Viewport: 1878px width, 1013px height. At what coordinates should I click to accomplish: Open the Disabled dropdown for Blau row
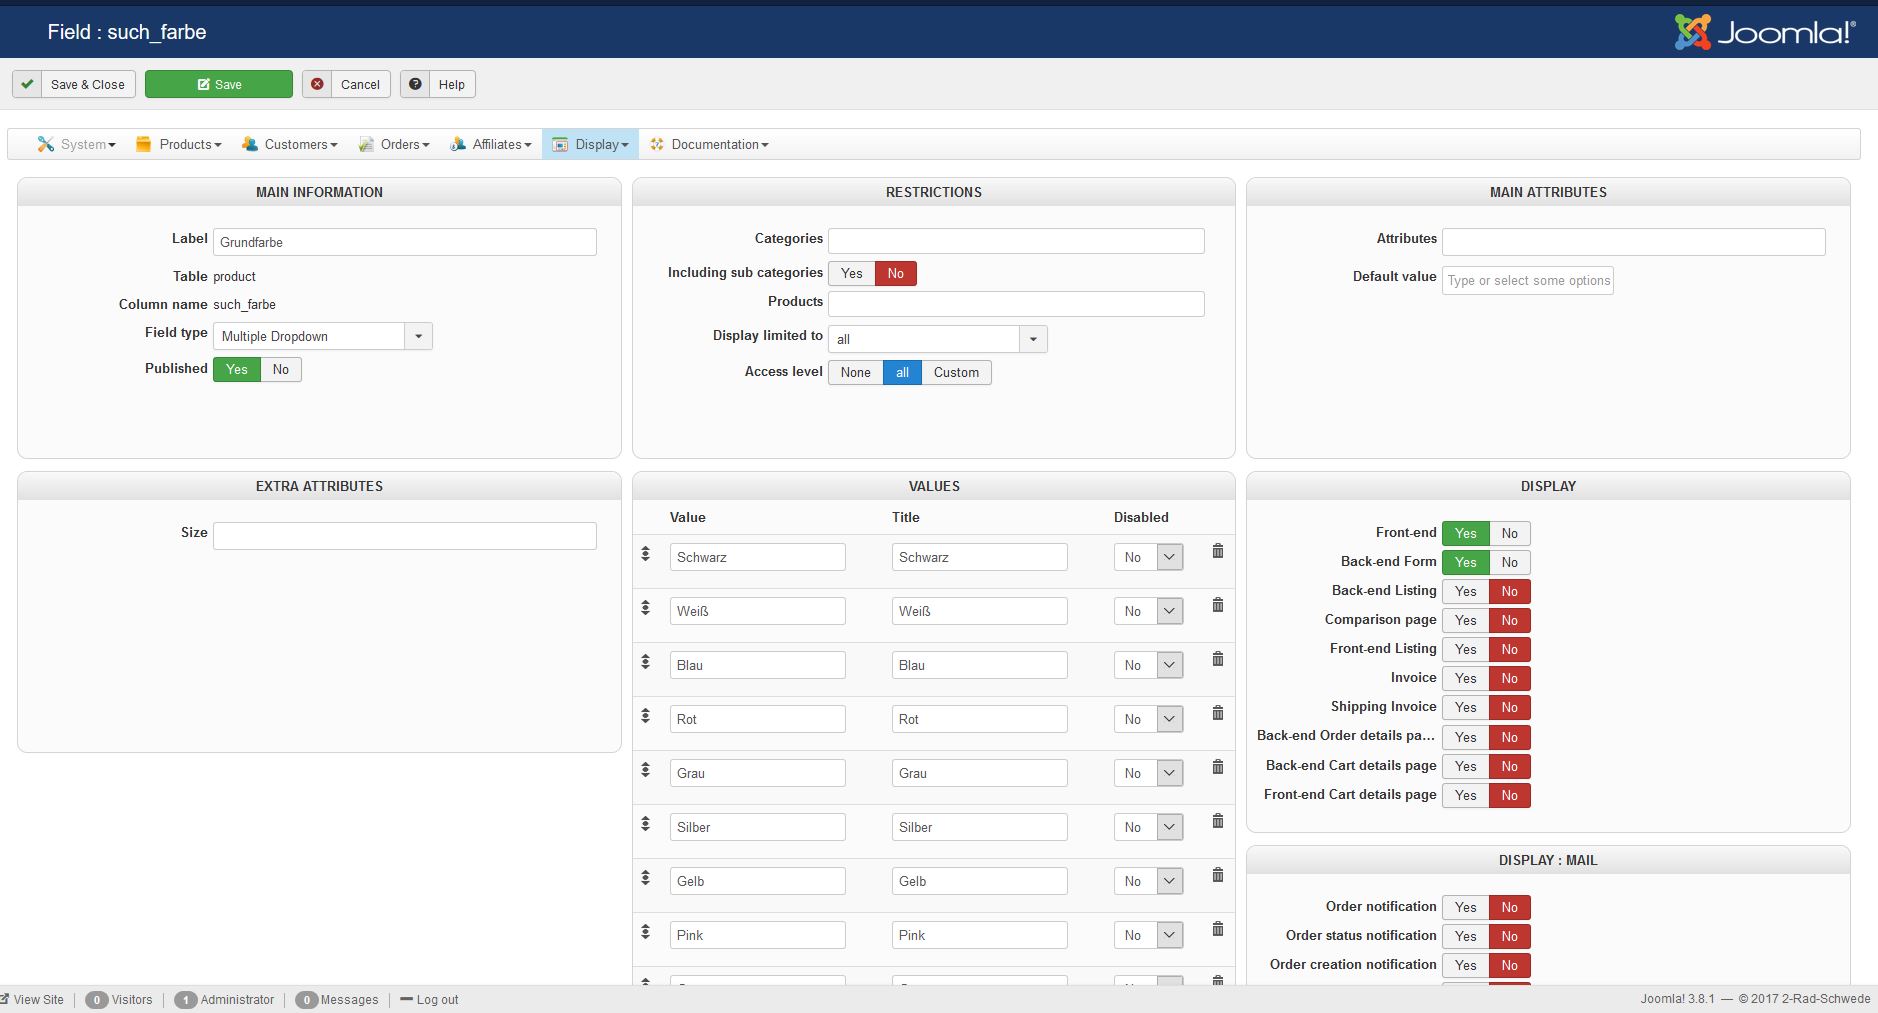[x=1148, y=665]
